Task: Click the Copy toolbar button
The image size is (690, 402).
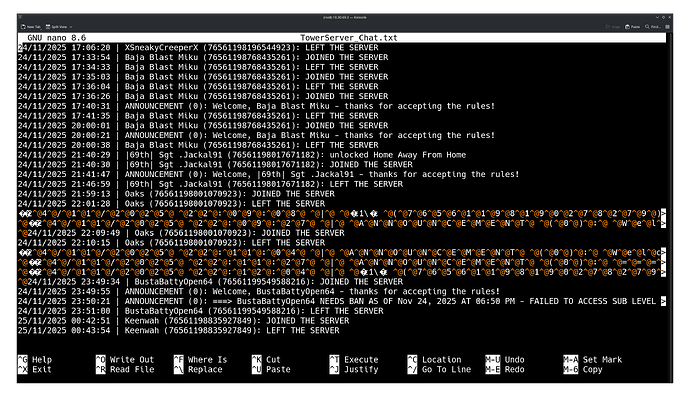Action: click(x=613, y=27)
